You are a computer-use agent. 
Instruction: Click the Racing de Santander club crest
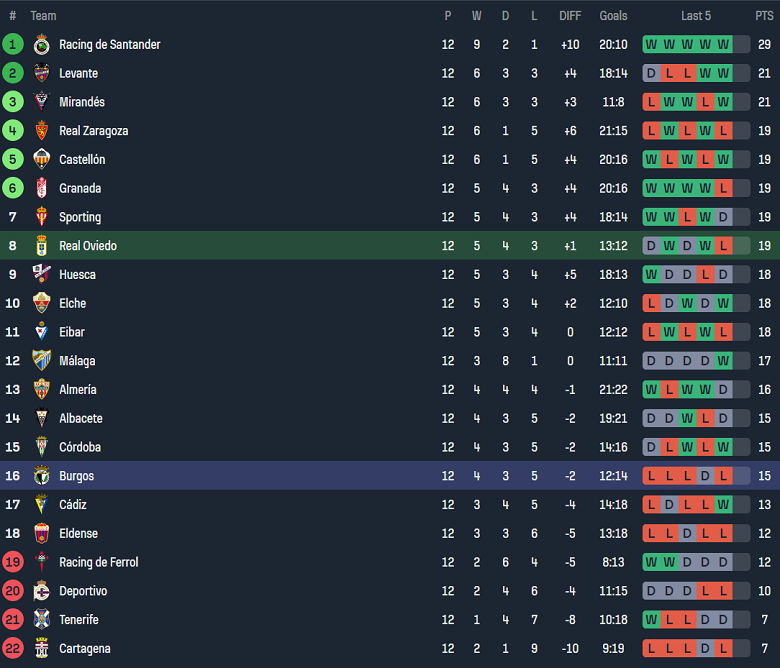(x=42, y=44)
